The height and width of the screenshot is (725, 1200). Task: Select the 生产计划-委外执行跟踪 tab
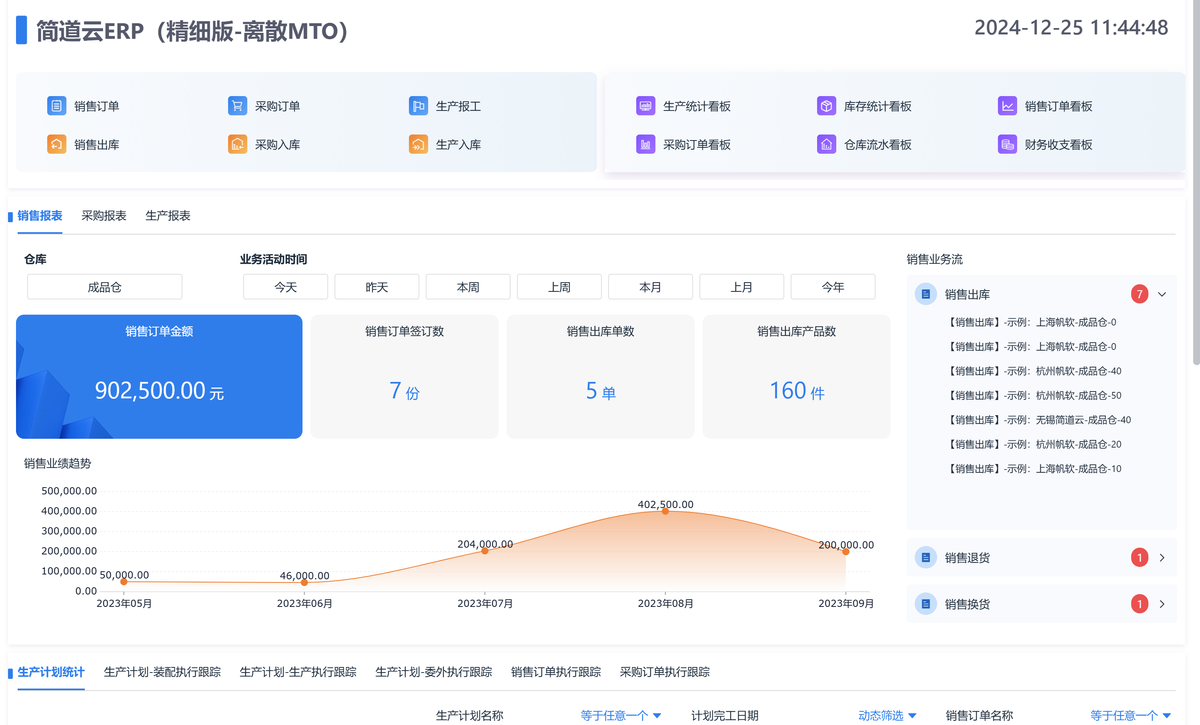click(x=434, y=673)
